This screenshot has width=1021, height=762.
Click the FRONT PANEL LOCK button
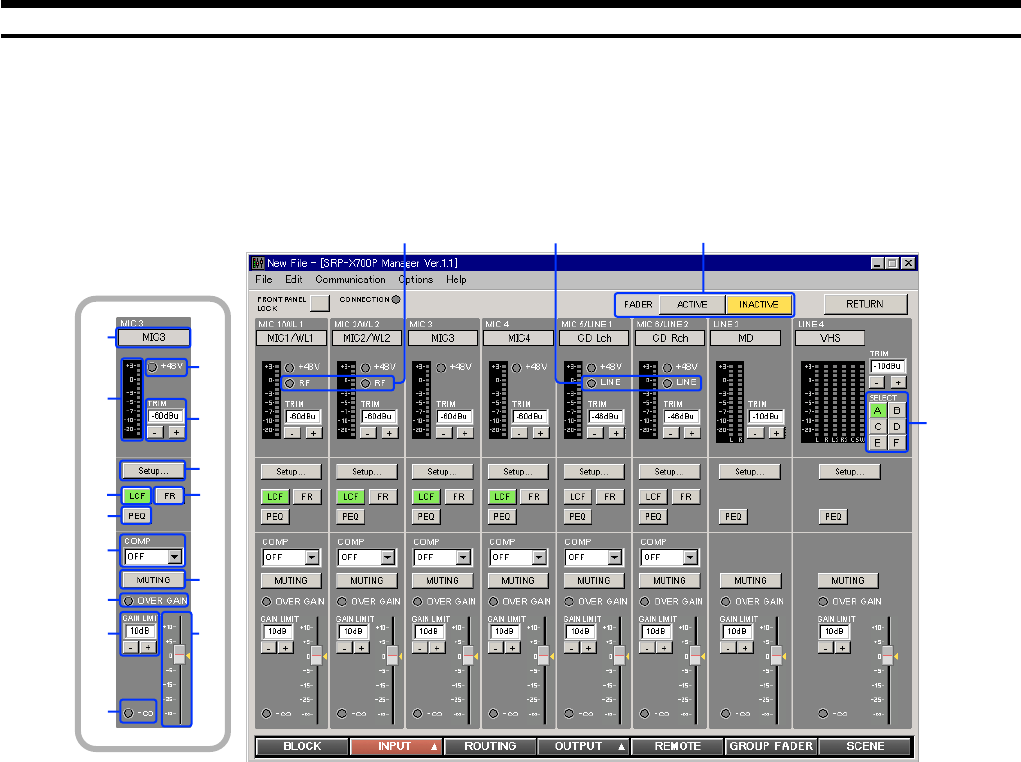[319, 303]
